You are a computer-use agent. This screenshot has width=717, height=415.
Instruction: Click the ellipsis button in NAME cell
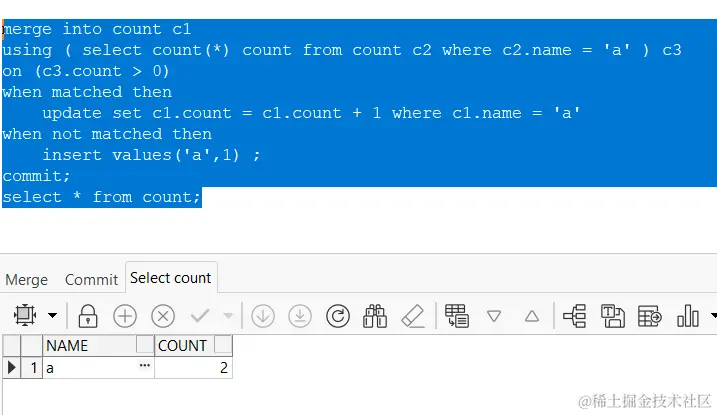point(145,365)
